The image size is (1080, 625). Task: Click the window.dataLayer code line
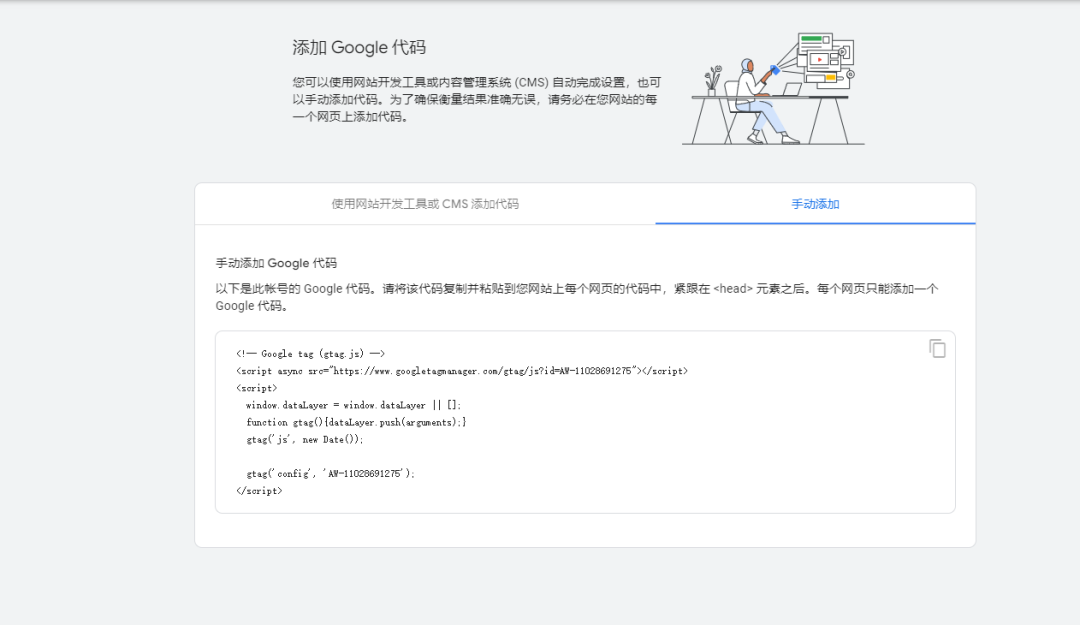click(x=353, y=405)
